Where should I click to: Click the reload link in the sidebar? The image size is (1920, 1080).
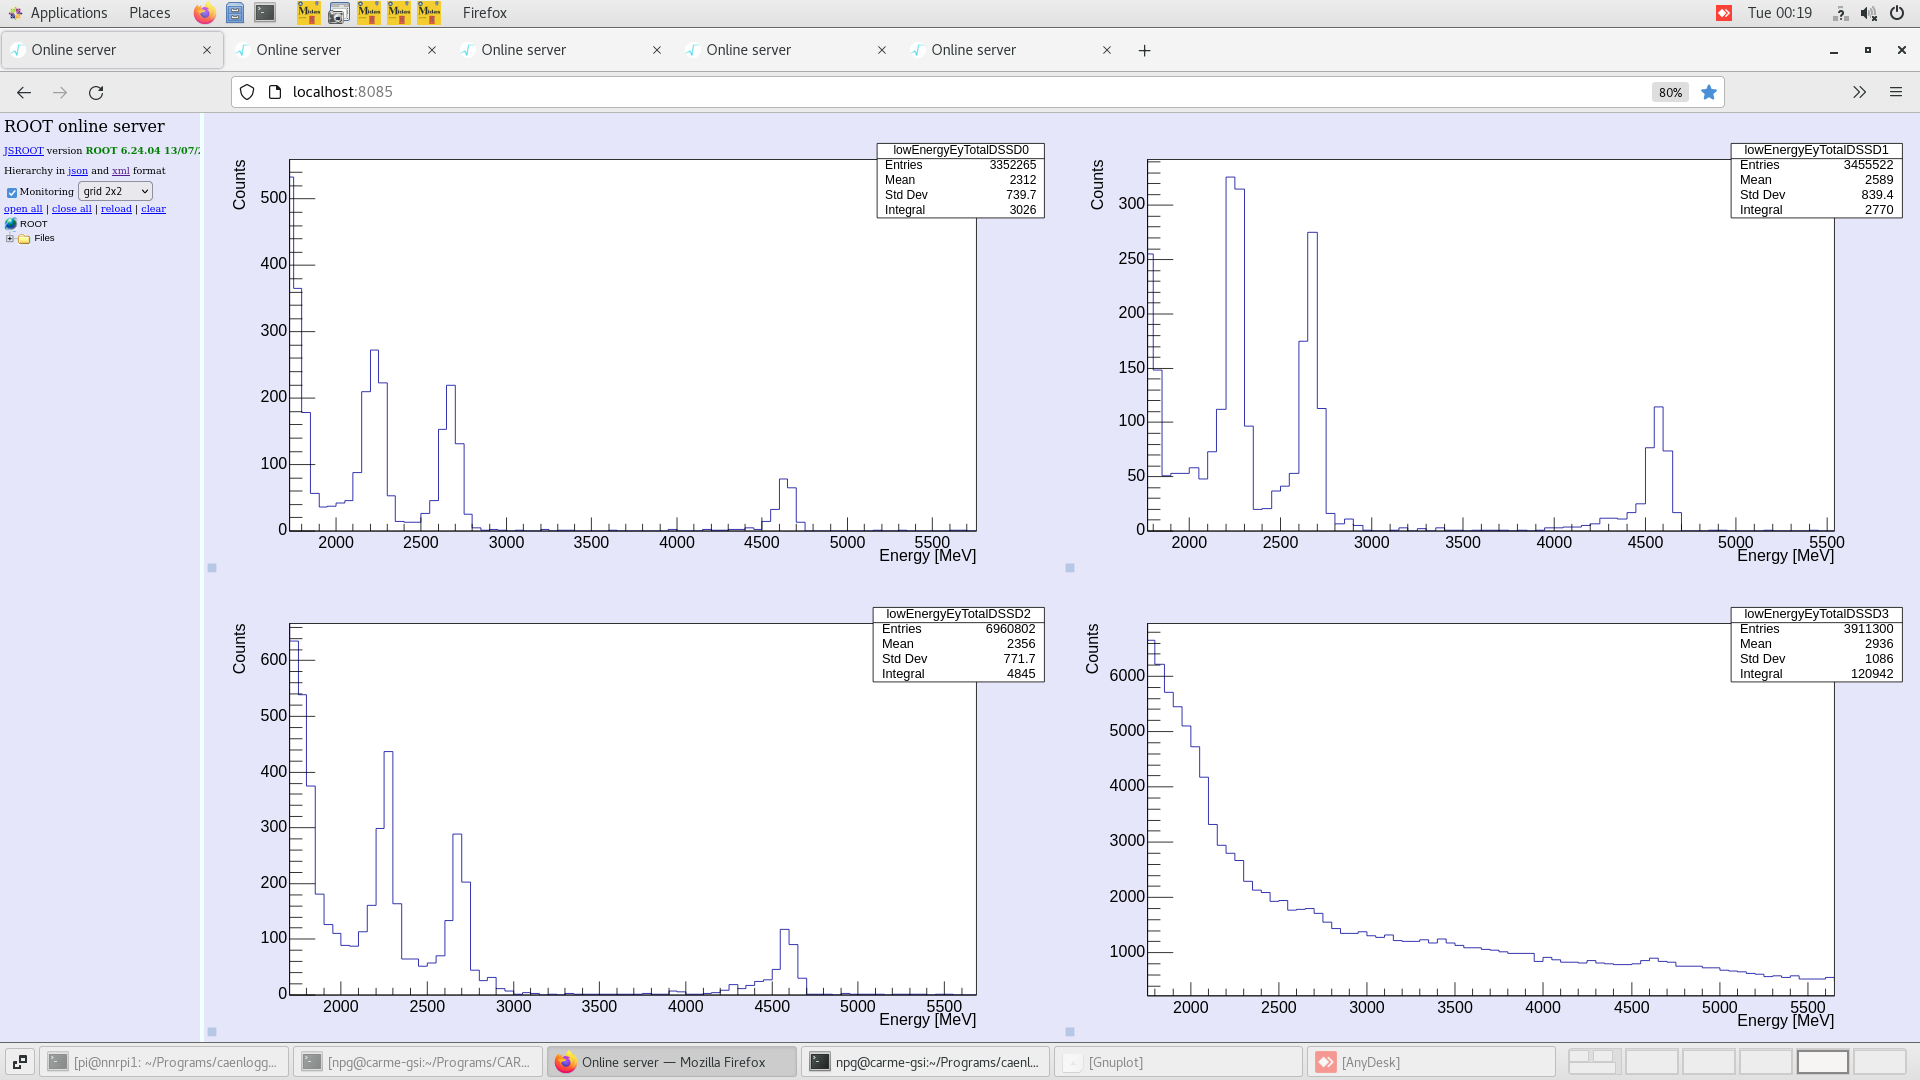(116, 208)
